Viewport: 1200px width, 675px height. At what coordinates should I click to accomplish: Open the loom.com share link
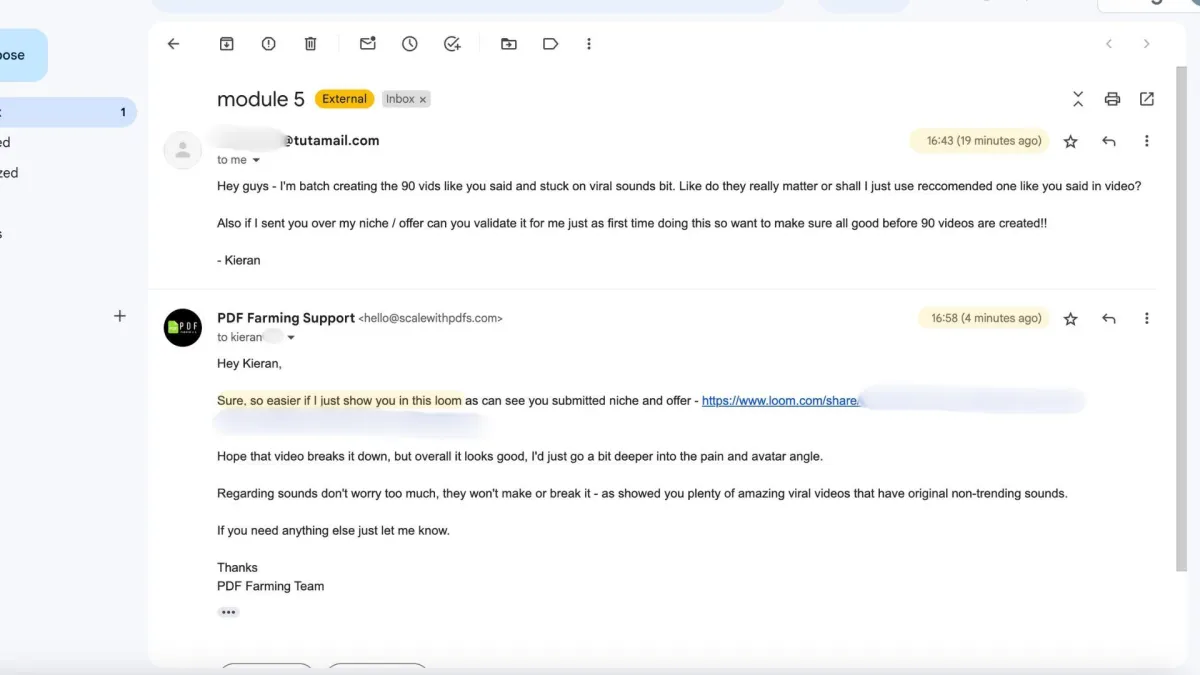click(x=780, y=401)
